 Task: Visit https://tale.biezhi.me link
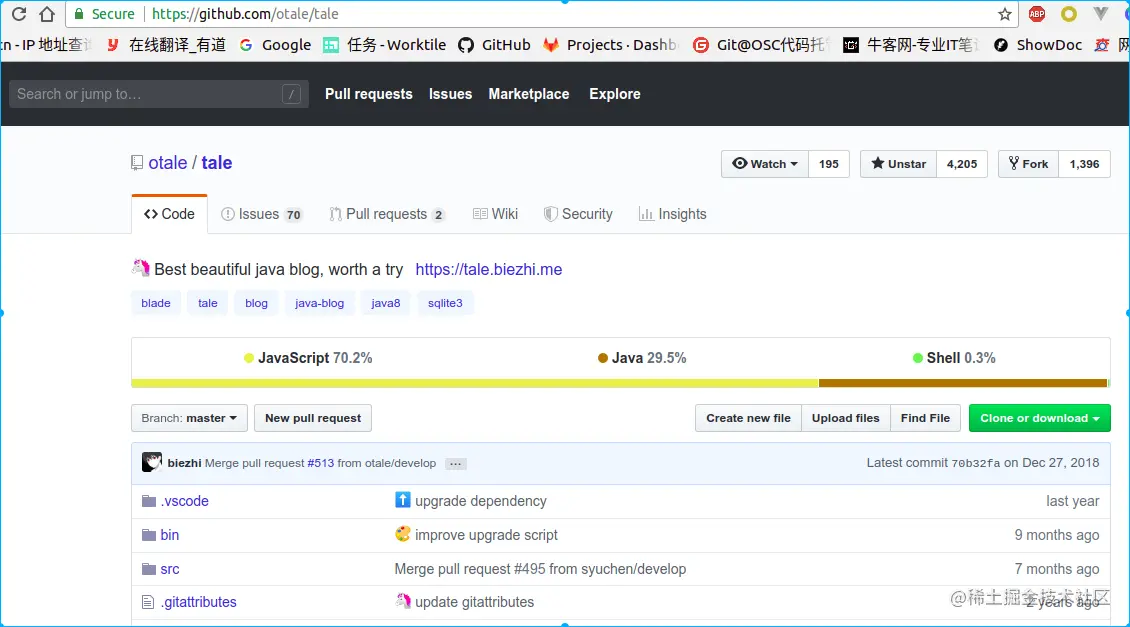(489, 270)
